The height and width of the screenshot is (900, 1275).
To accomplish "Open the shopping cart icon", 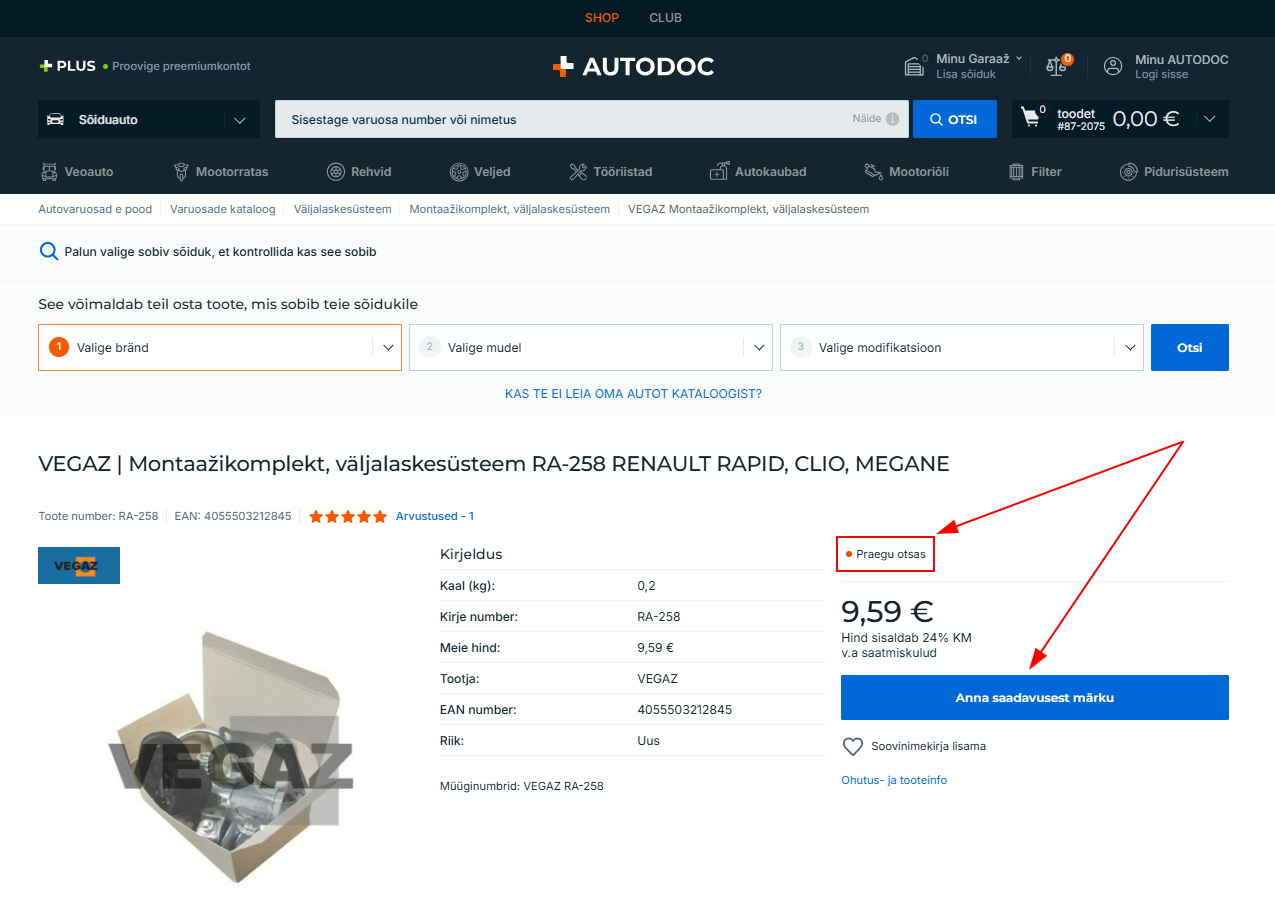I will tap(1030, 118).
